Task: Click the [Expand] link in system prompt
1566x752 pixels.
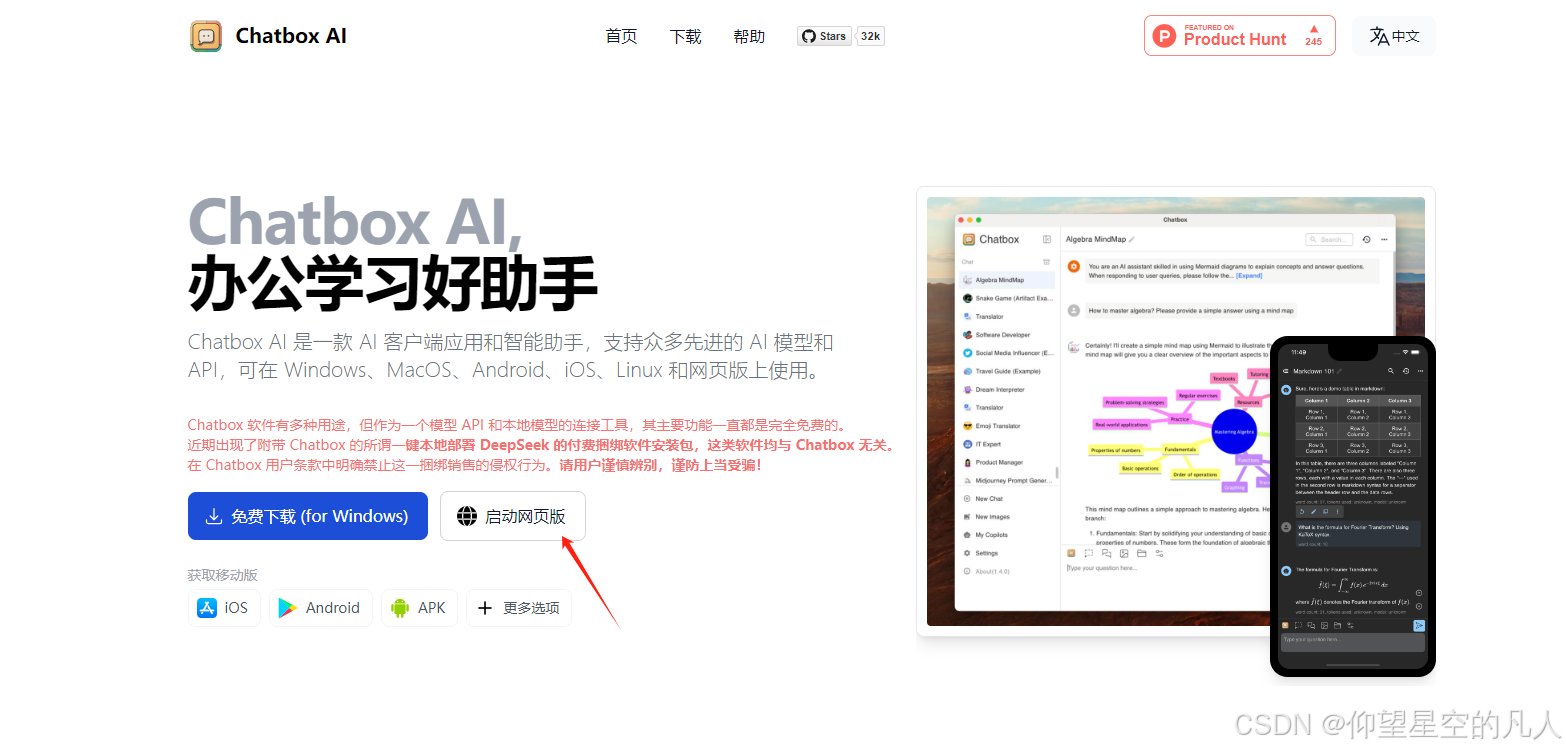Action: pyautogui.click(x=1248, y=275)
